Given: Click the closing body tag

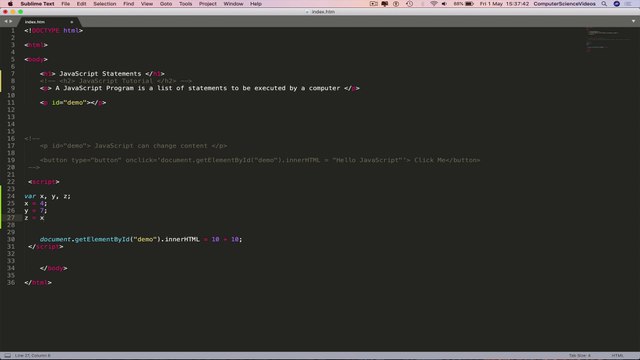Looking at the screenshot, I should click(53, 268).
